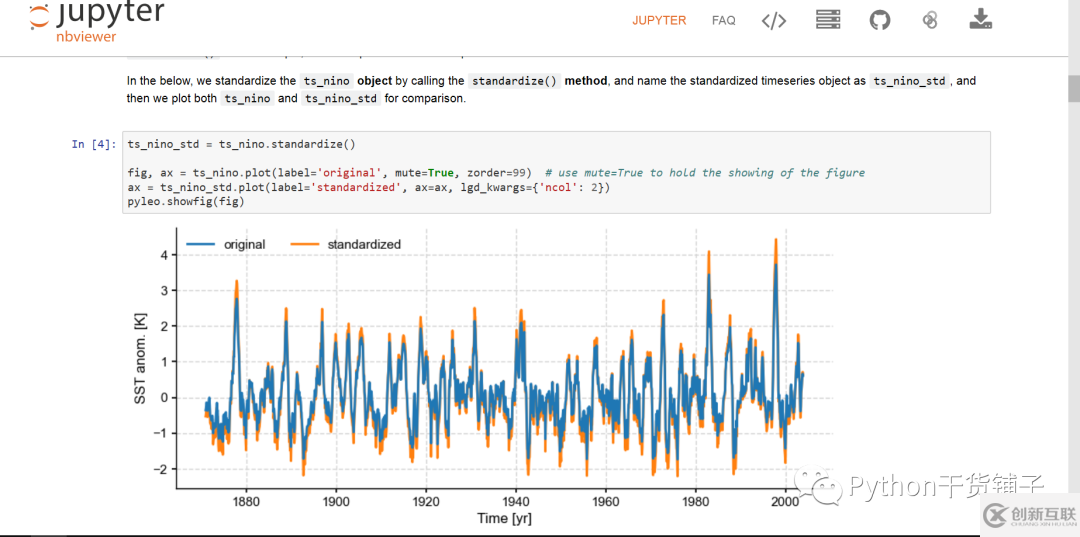The width and height of the screenshot is (1080, 537).
Task: Click the standardized legend entry
Action: (364, 244)
